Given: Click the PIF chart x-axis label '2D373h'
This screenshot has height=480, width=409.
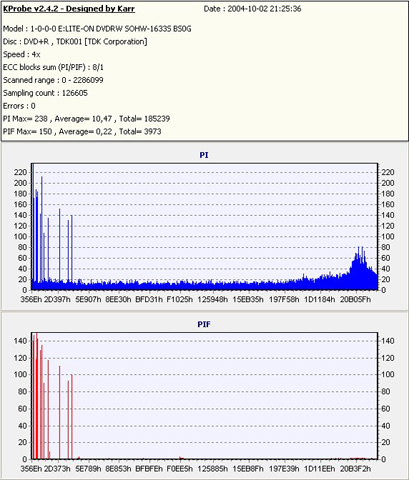Looking at the screenshot, I should [57, 469].
